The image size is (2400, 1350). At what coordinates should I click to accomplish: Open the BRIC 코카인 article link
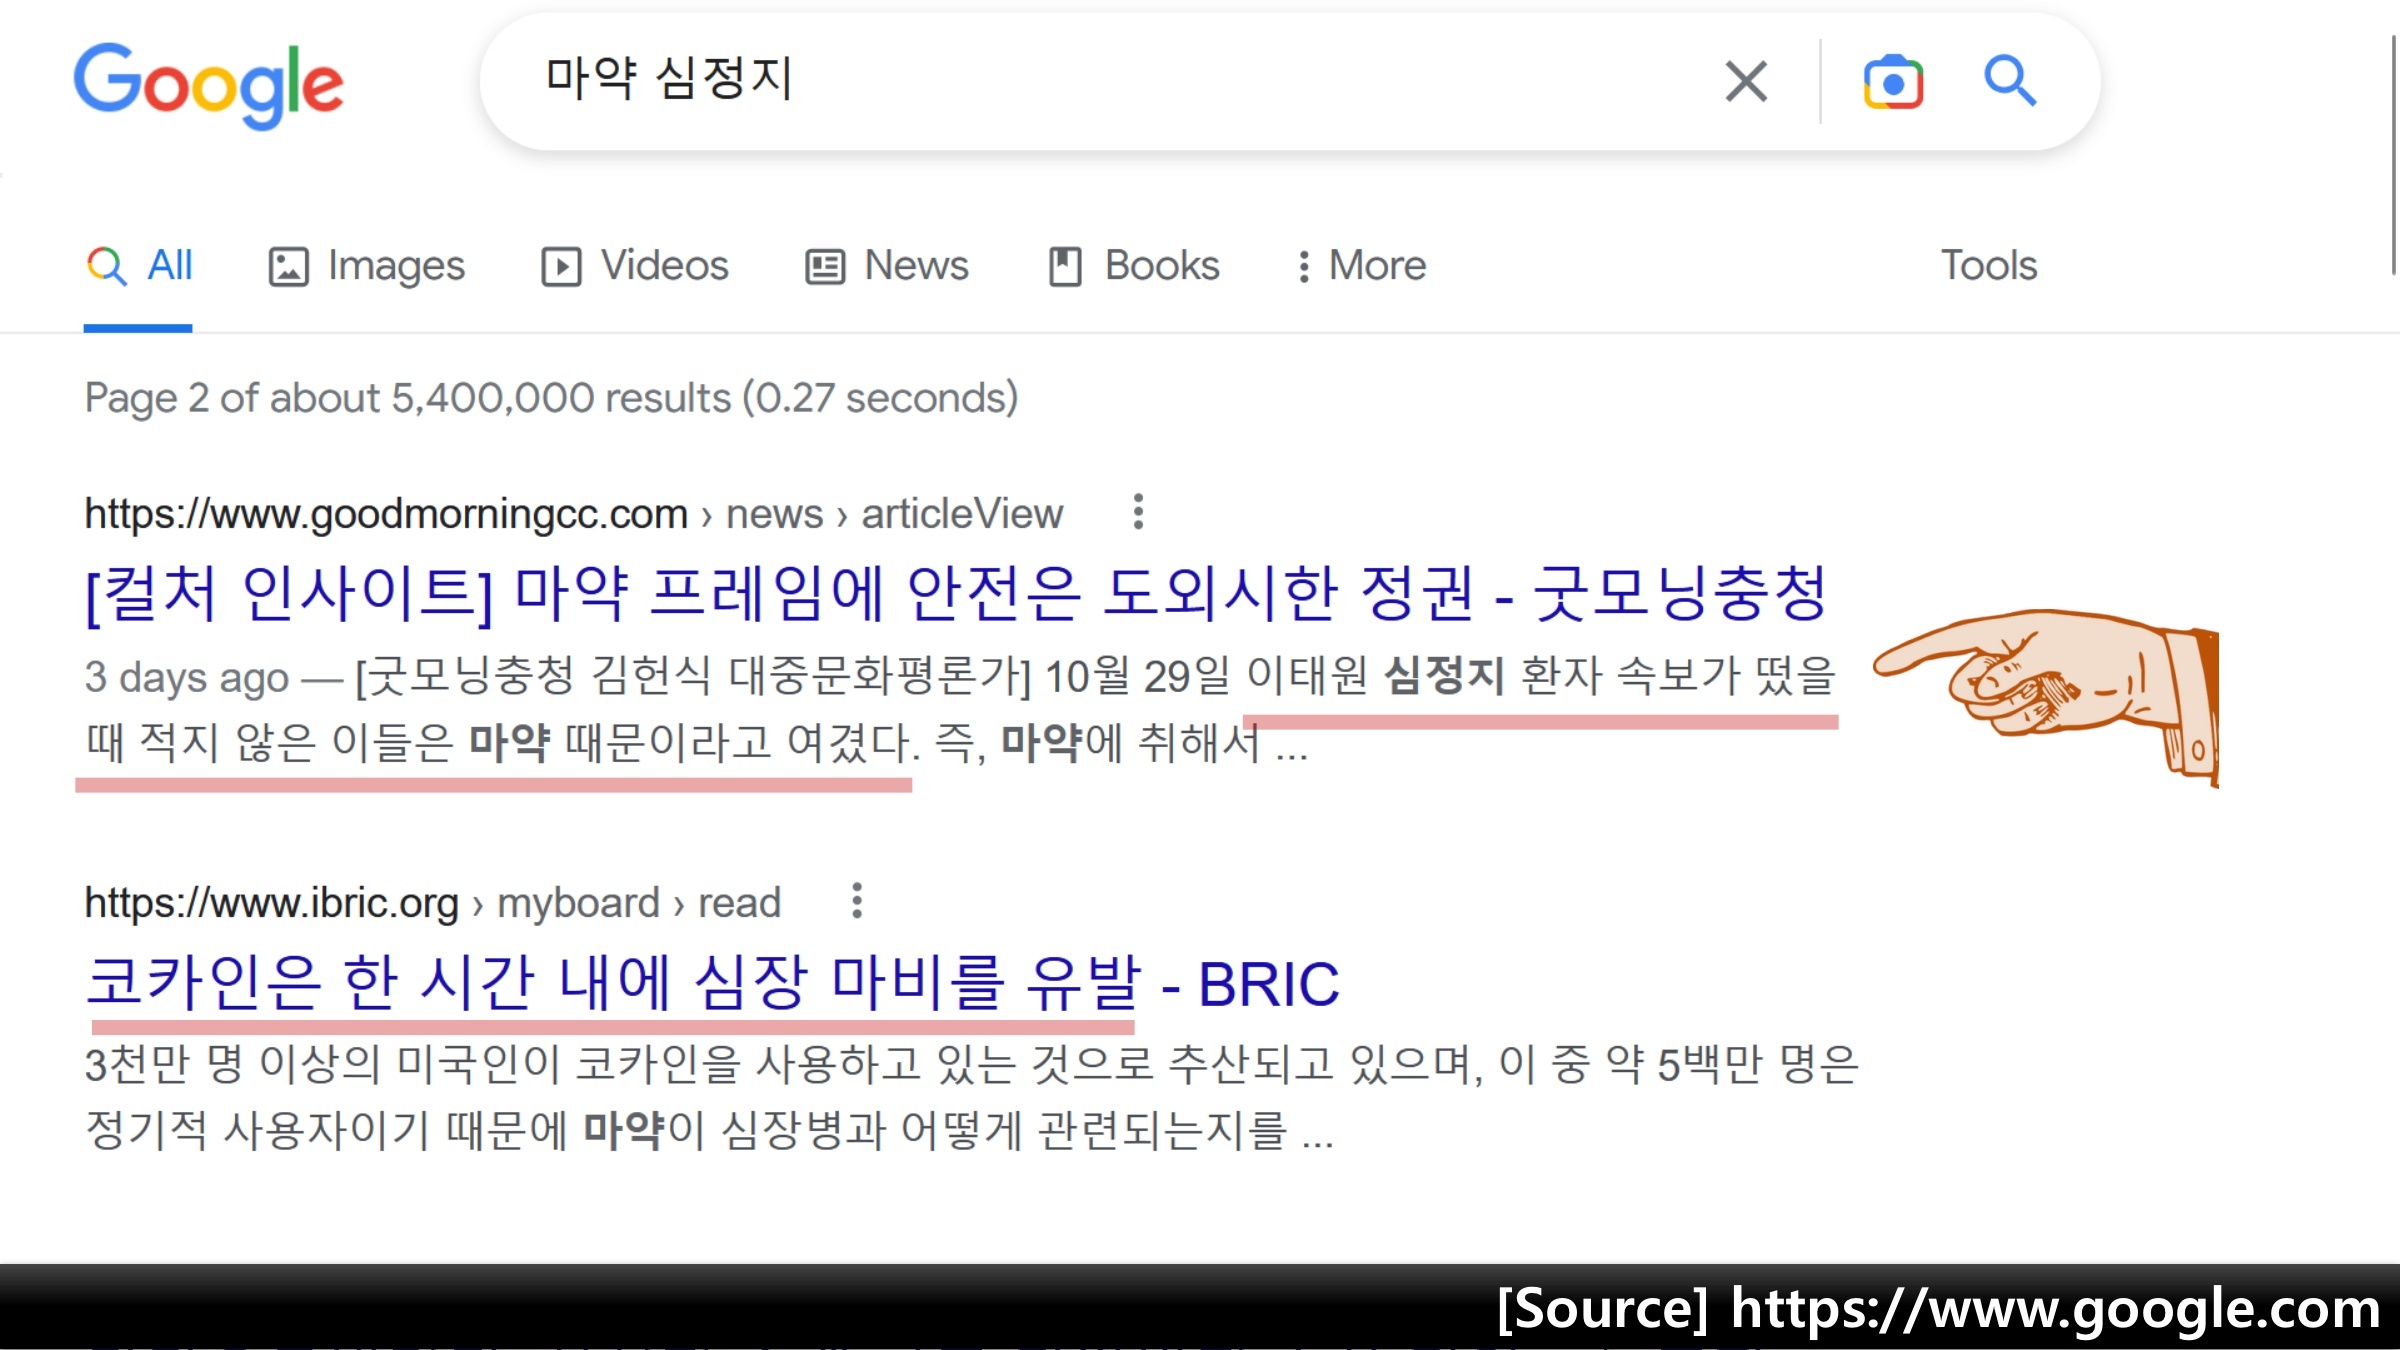point(712,983)
